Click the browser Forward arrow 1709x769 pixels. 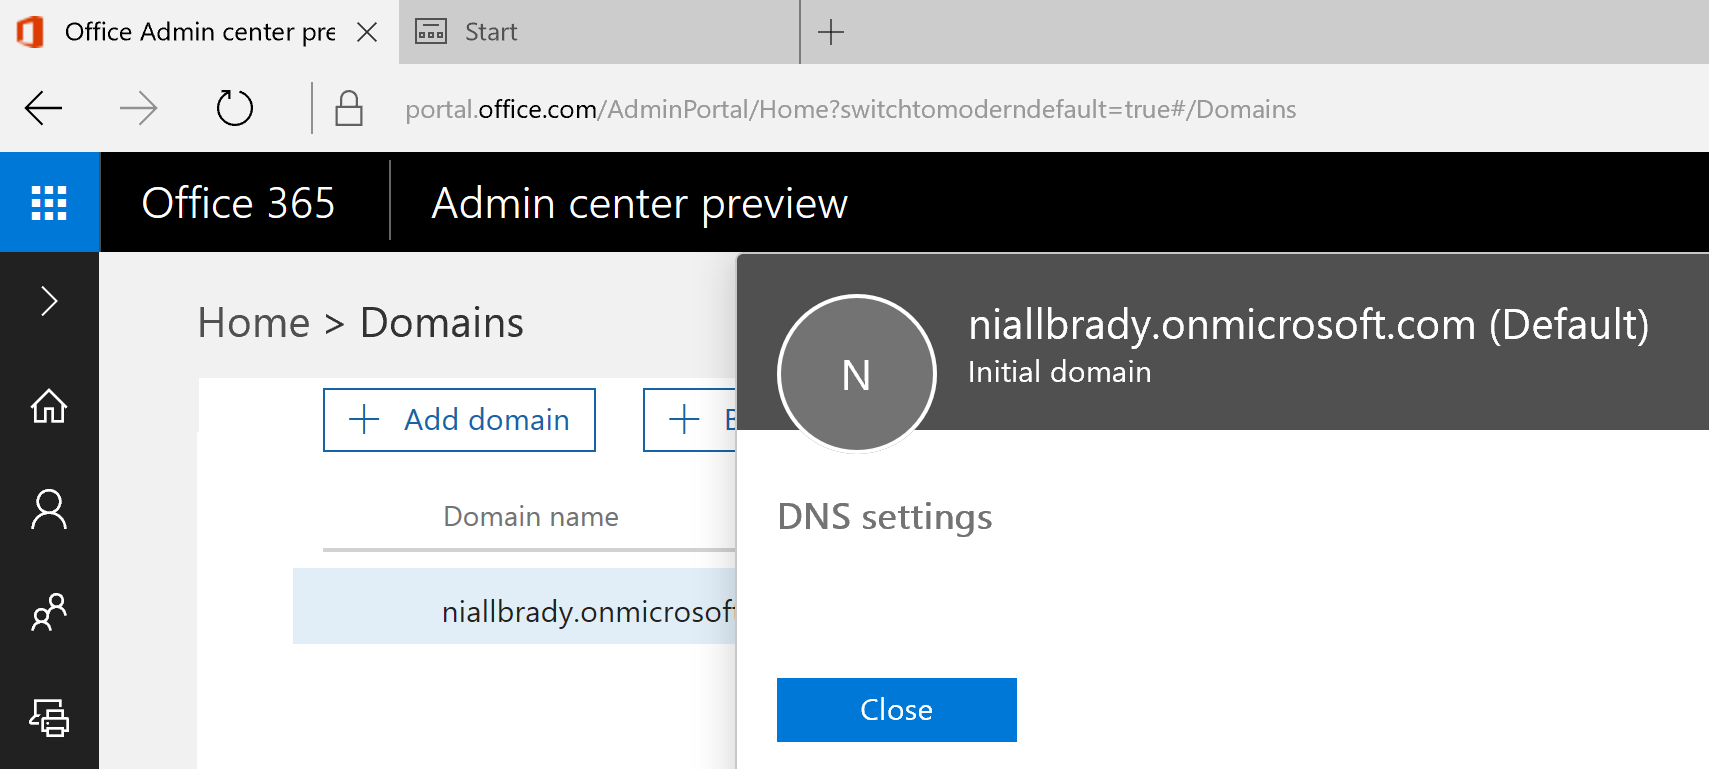[138, 108]
